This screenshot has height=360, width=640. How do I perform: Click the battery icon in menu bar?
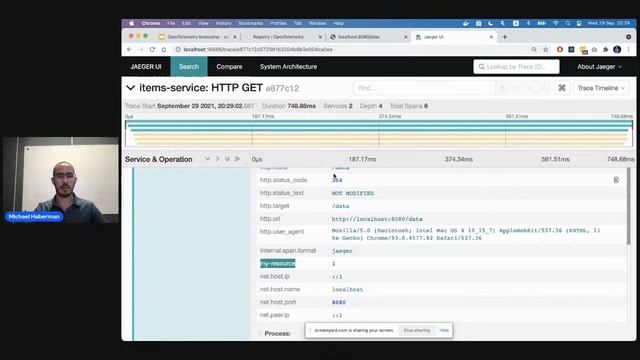pos(542,23)
